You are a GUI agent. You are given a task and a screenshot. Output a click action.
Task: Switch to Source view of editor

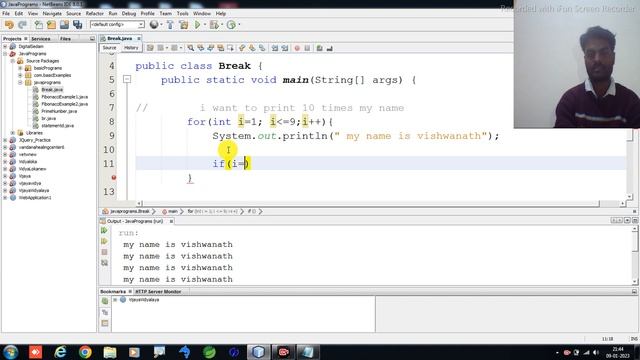(109, 48)
